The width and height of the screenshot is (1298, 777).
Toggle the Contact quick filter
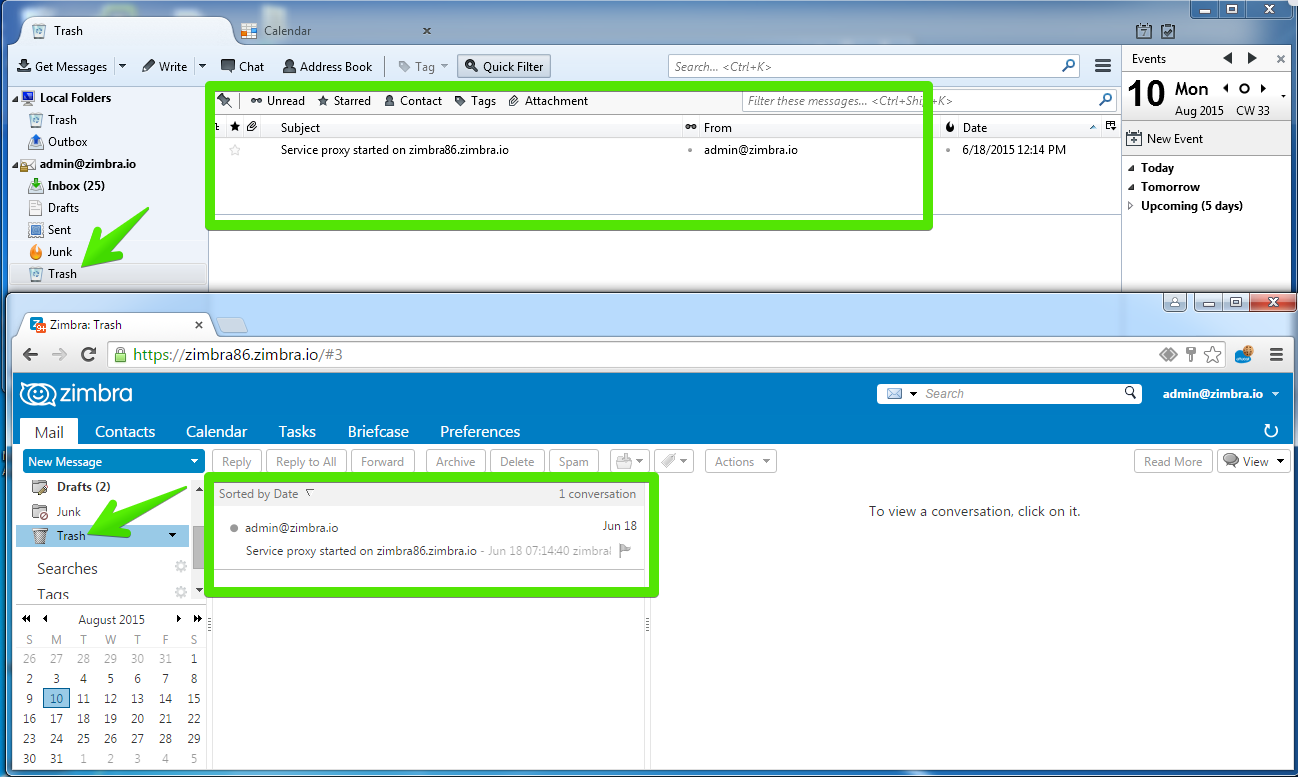point(413,101)
